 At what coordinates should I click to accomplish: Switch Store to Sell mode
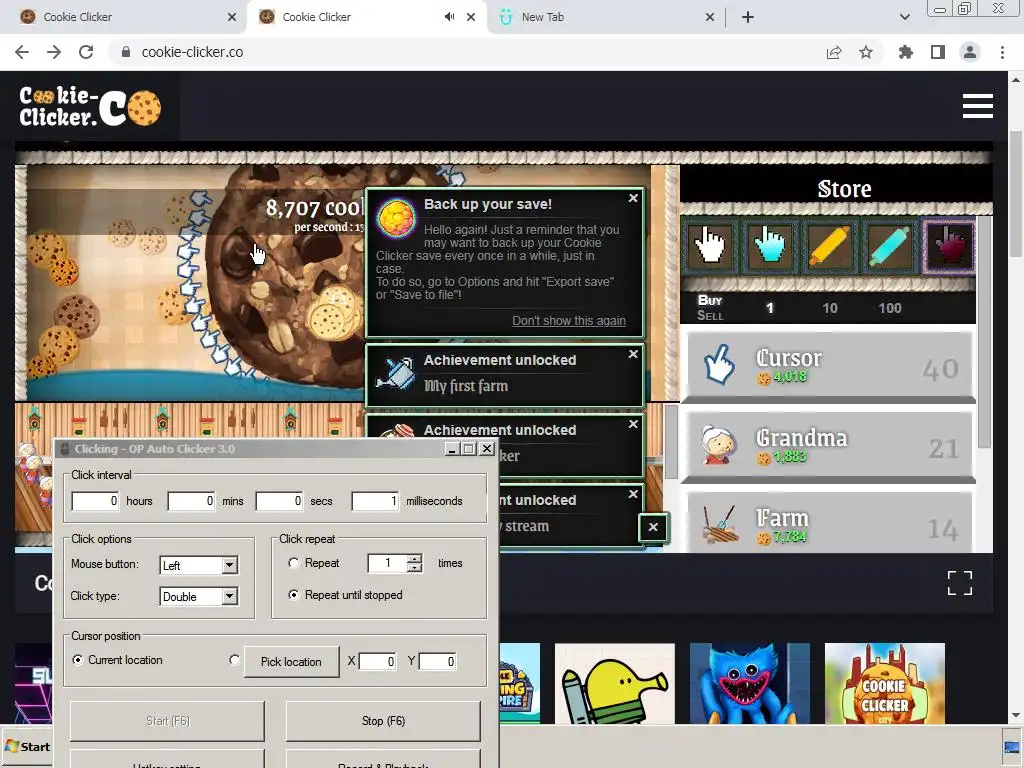[x=710, y=315]
